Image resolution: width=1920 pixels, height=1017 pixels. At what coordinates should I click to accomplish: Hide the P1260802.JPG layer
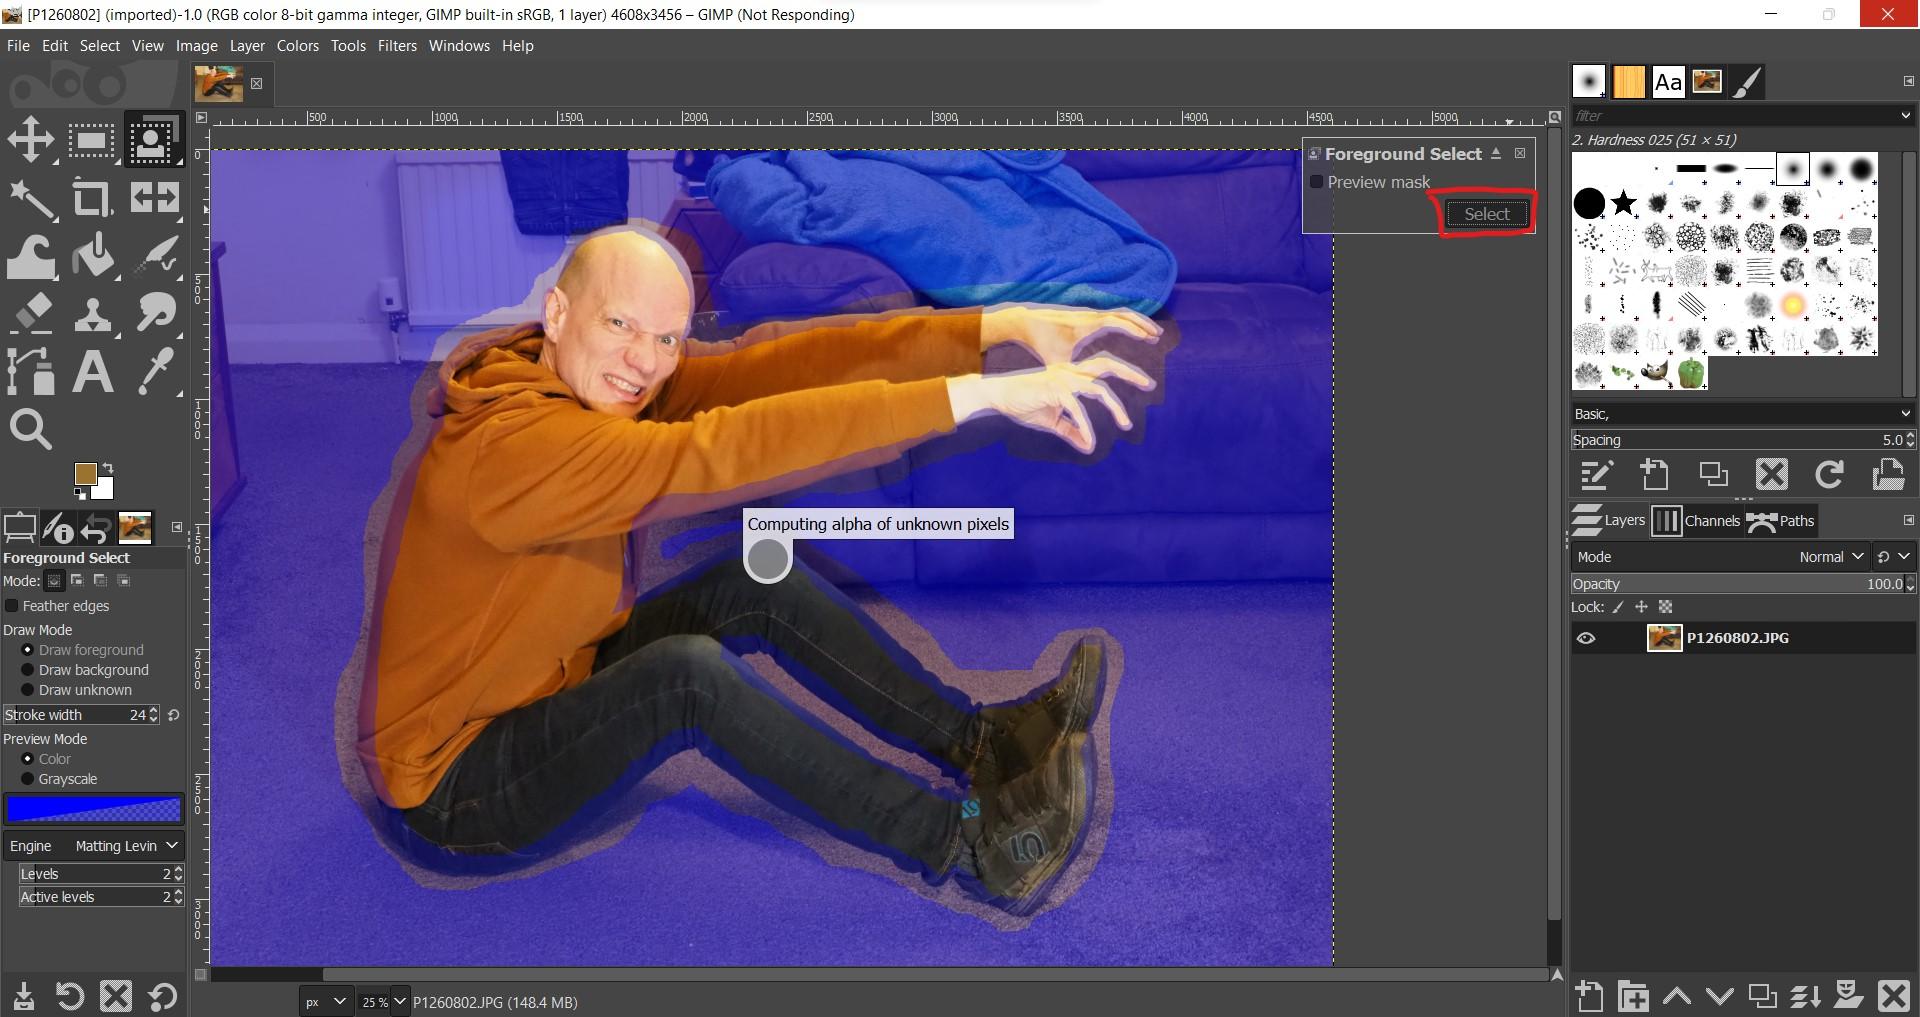1588,637
